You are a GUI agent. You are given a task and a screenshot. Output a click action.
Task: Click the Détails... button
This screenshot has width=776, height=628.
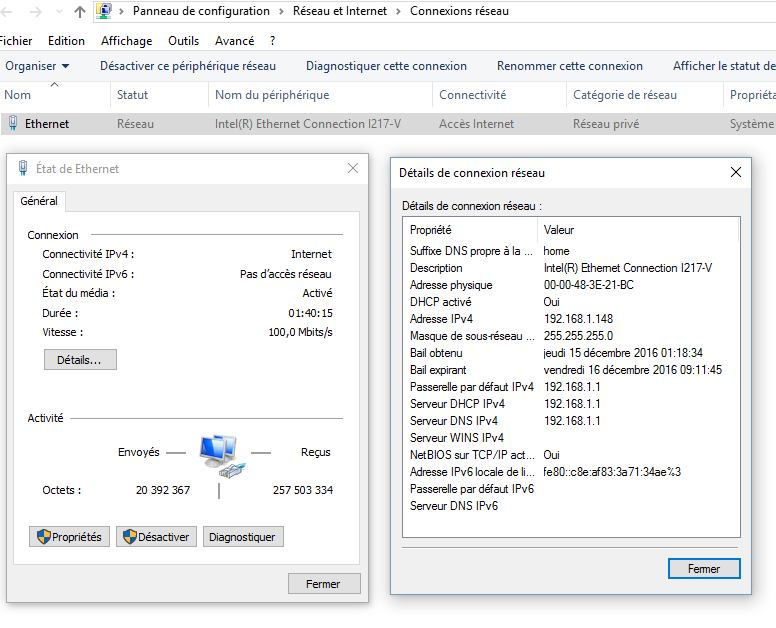tap(80, 359)
